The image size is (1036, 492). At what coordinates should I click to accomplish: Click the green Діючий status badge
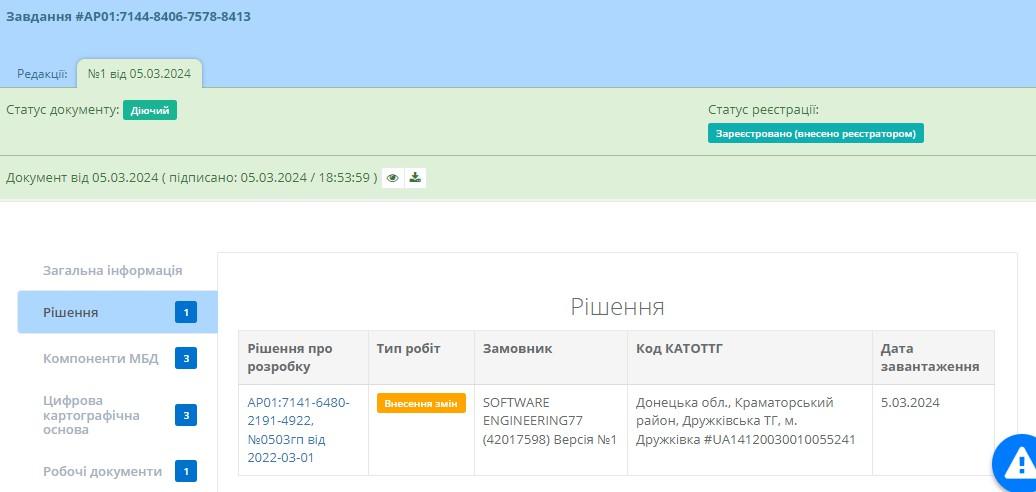click(150, 110)
